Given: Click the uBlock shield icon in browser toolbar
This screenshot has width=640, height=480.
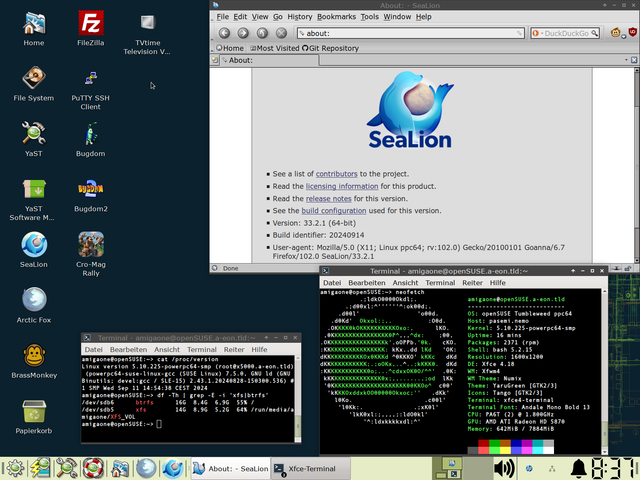Looking at the screenshot, I should click(x=632, y=32).
